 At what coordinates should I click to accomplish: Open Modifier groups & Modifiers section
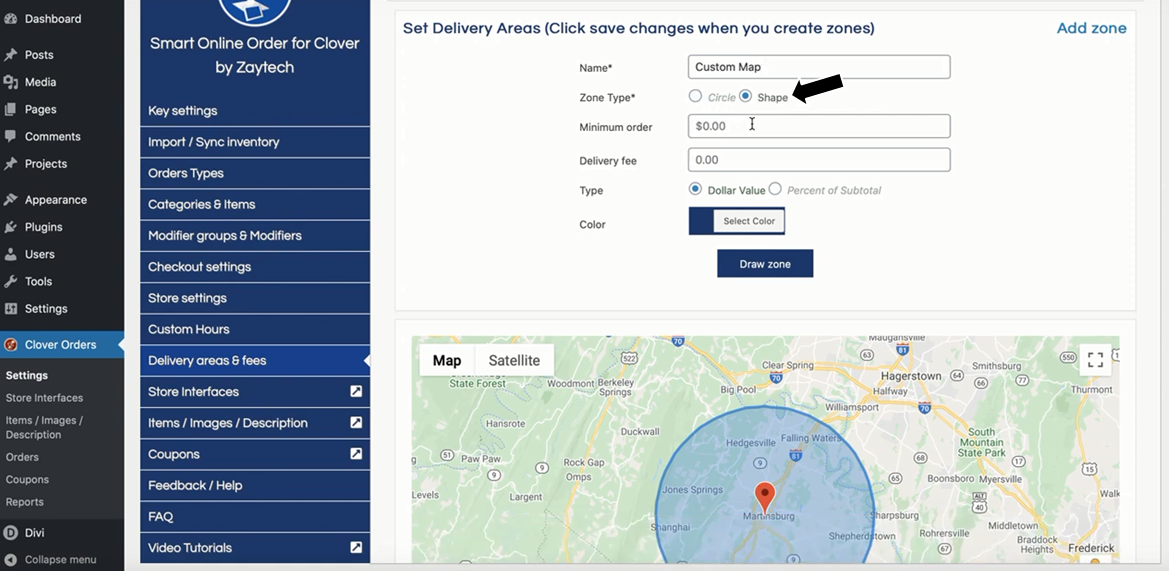tap(255, 236)
